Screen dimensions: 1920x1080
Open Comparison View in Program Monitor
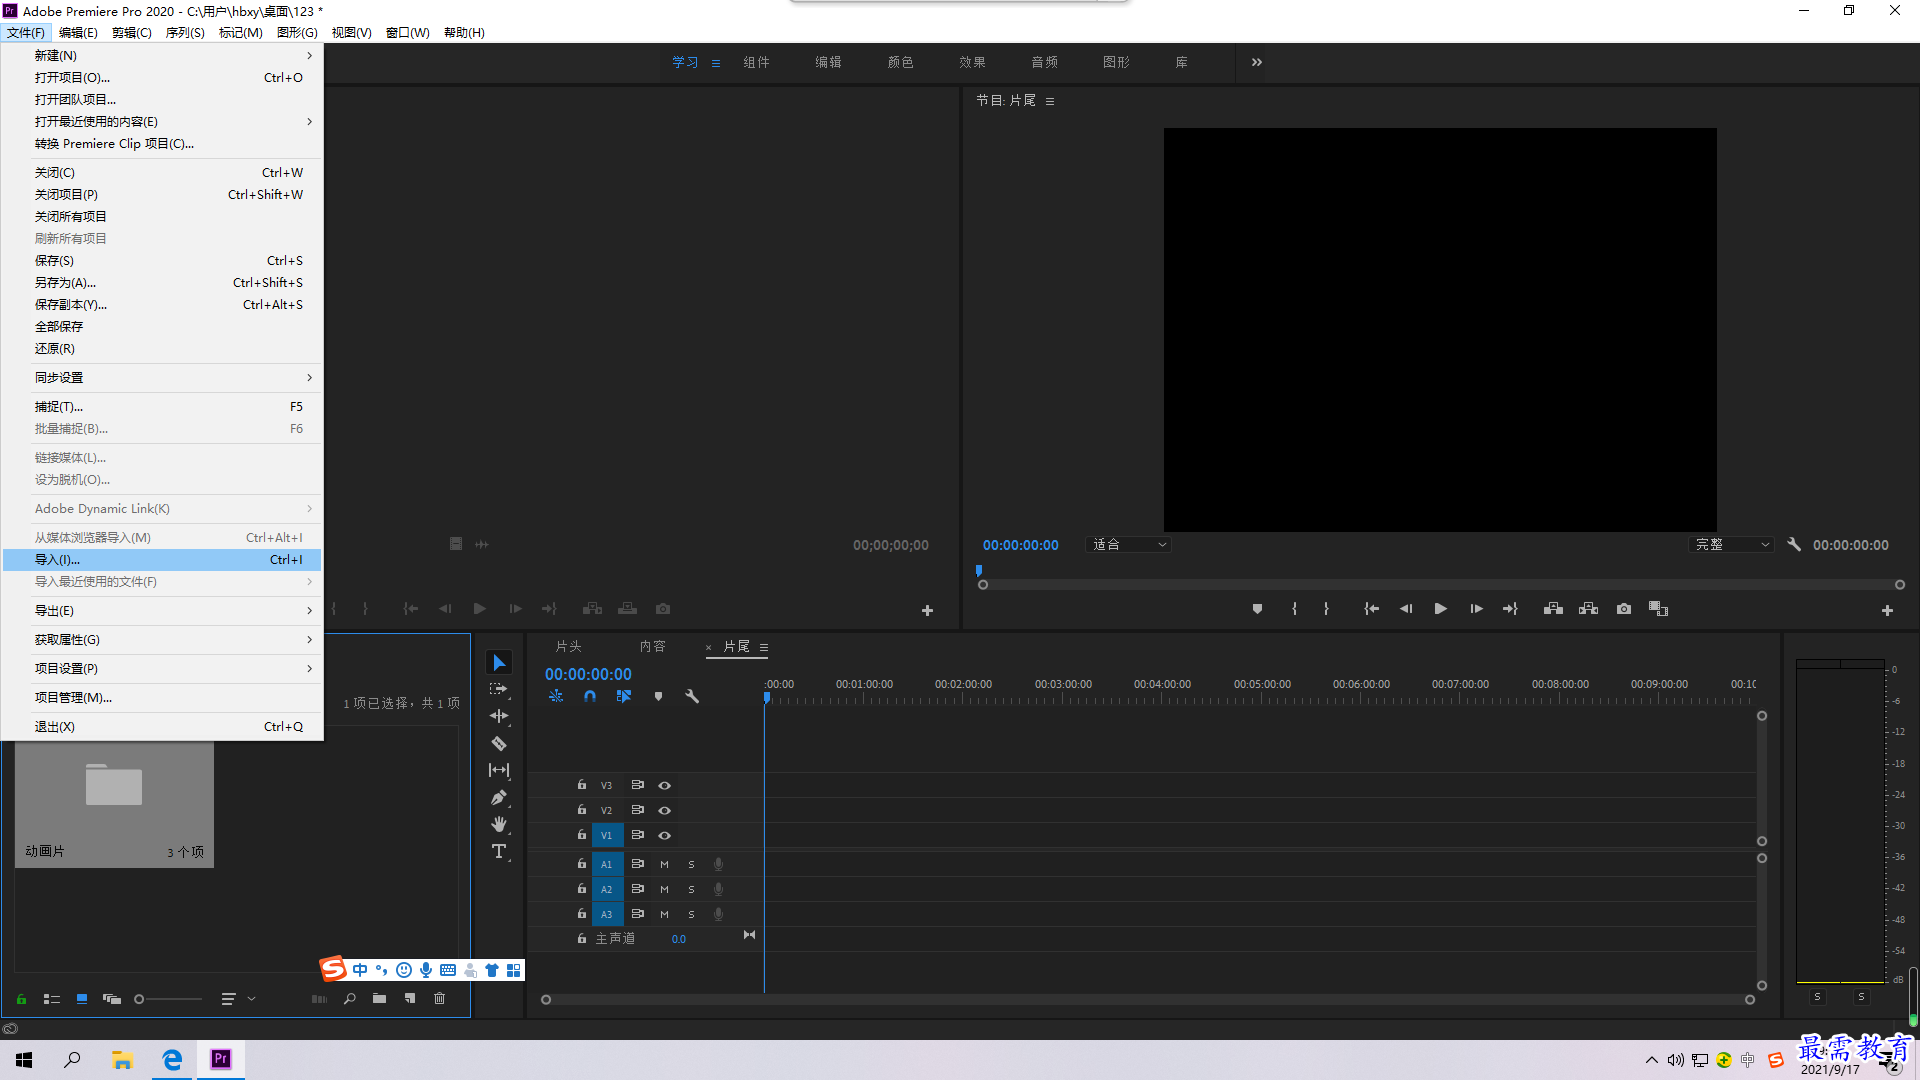click(x=1658, y=609)
